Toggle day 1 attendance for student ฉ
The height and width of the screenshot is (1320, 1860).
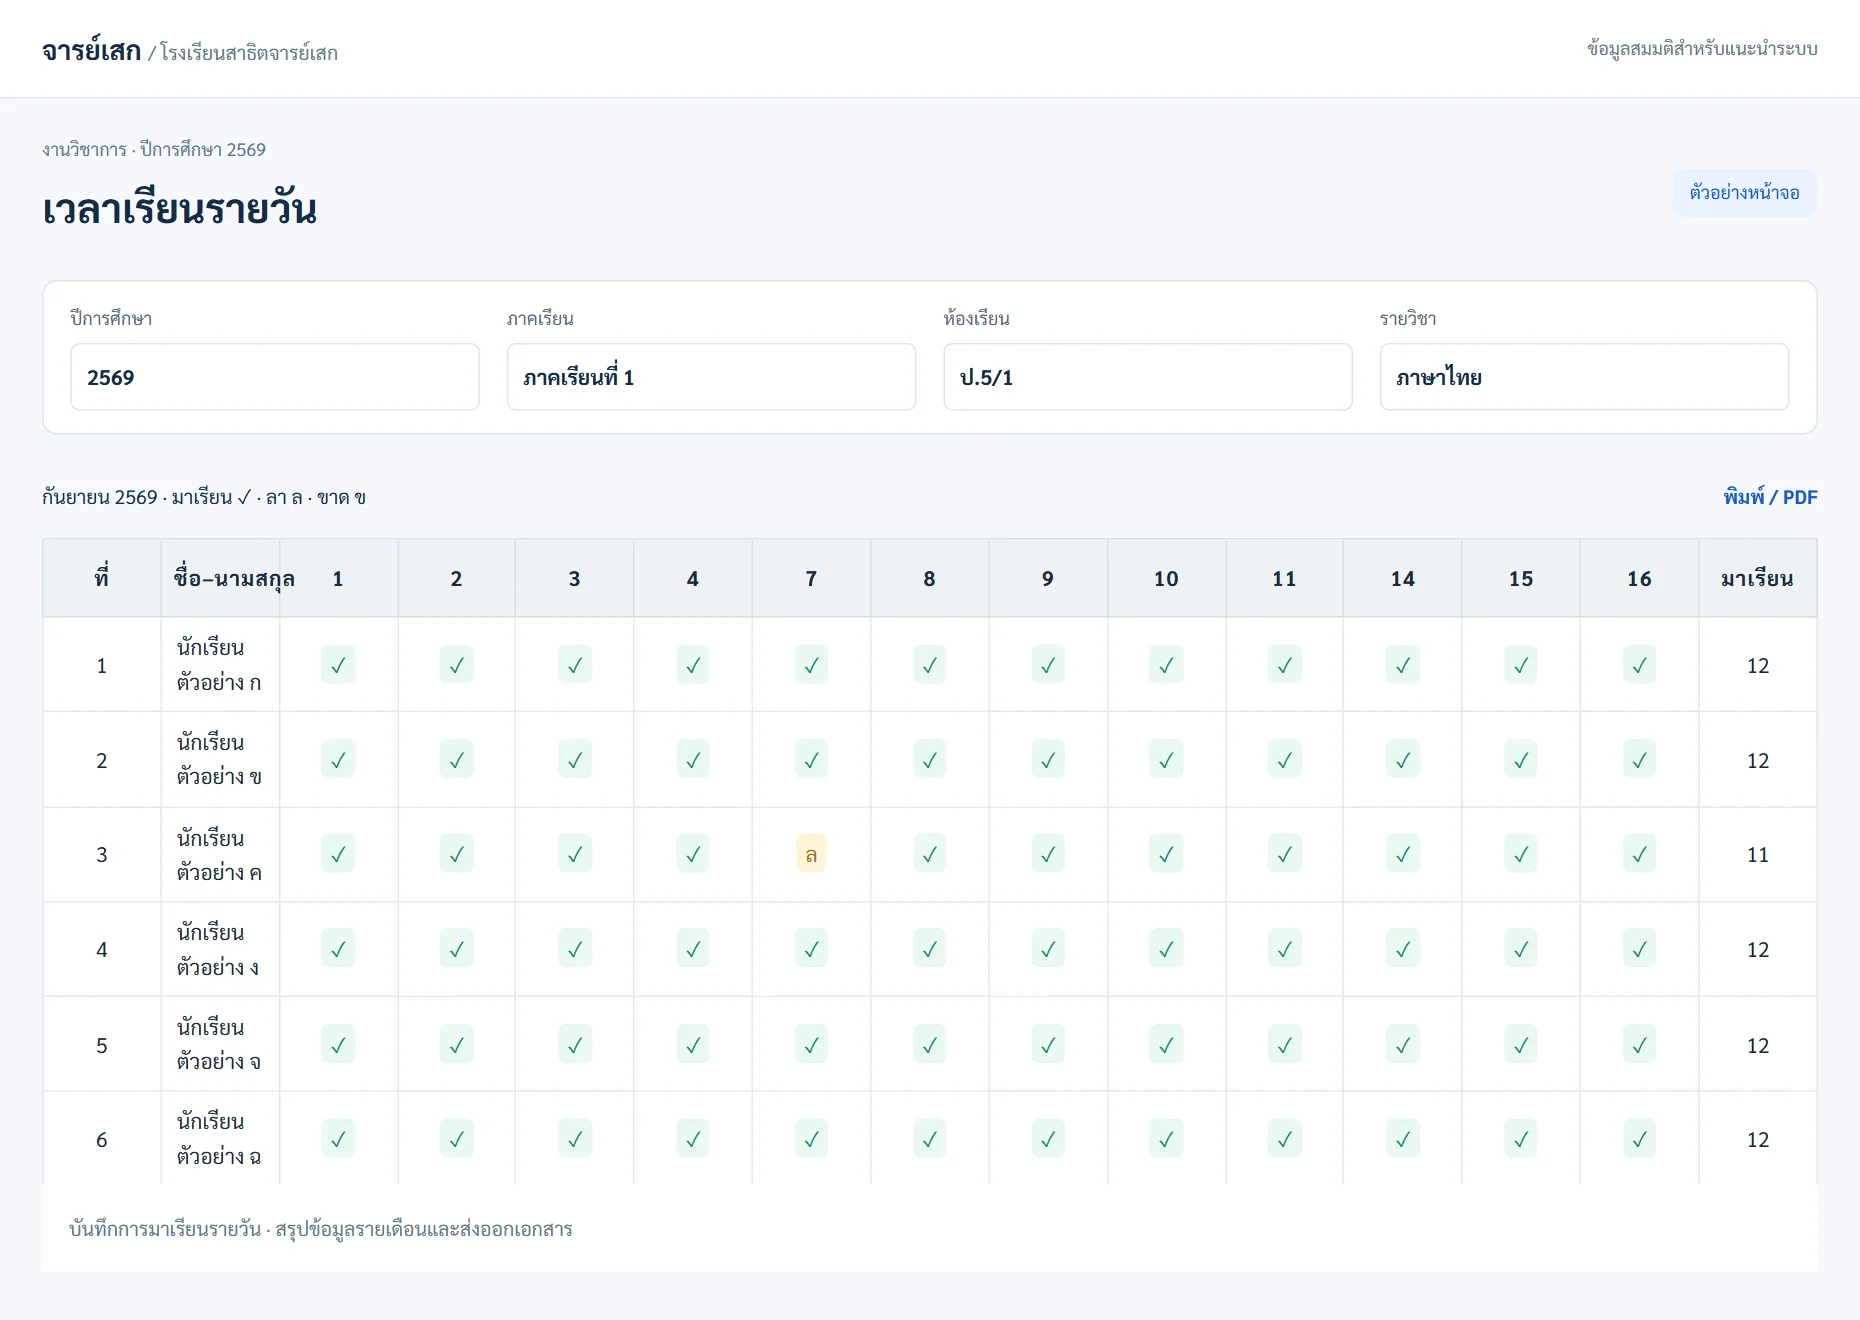[338, 1139]
